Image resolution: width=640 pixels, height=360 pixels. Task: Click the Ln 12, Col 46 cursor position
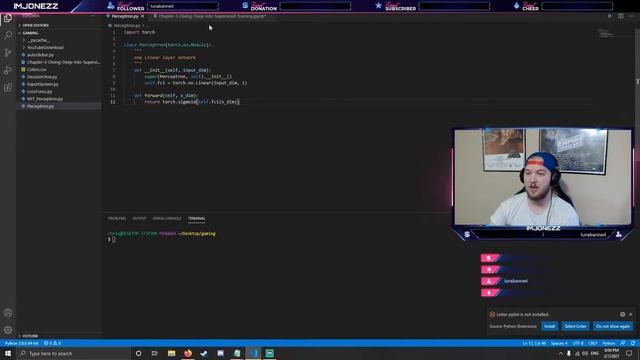[x=534, y=343]
